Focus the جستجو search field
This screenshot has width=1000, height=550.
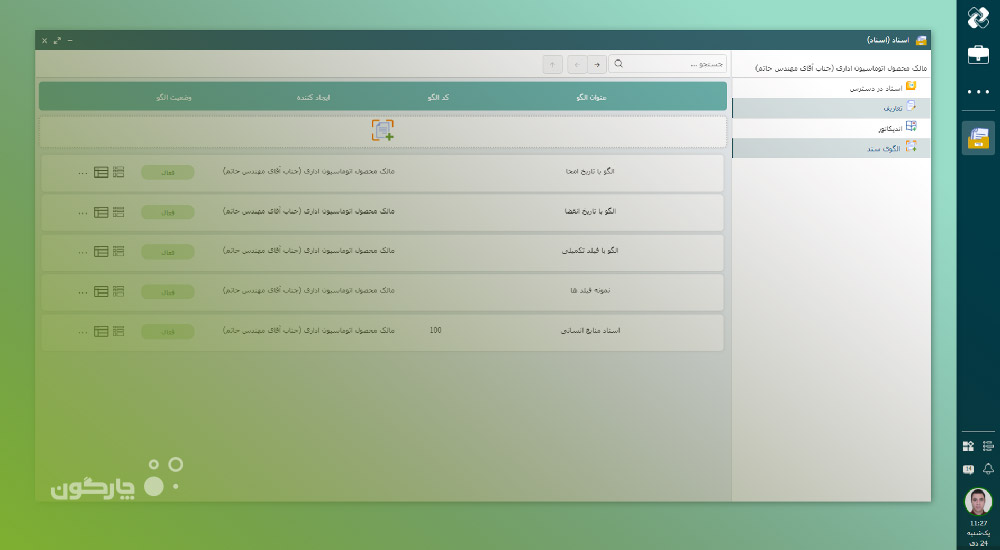point(668,64)
